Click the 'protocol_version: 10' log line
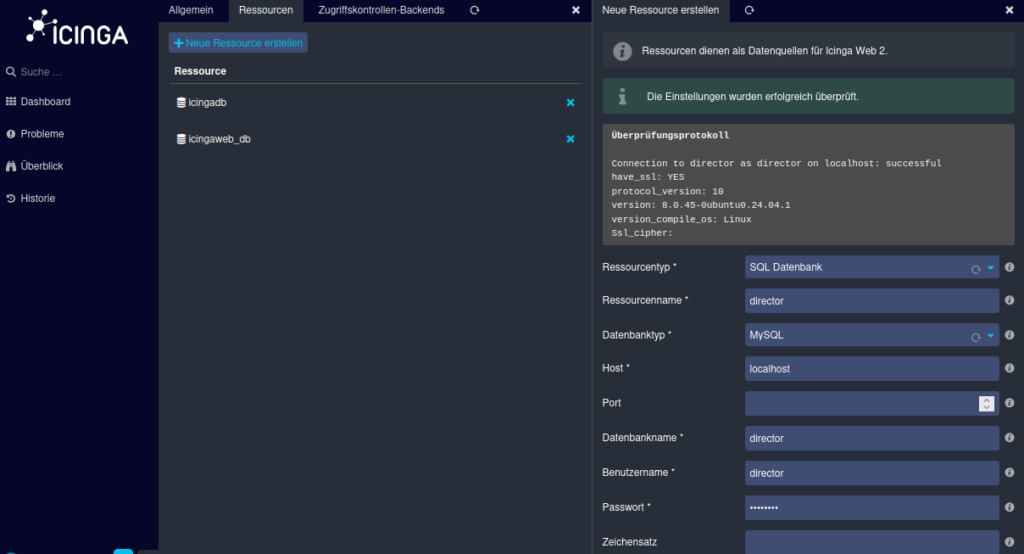Screen dimensions: 1024x554 667,191
